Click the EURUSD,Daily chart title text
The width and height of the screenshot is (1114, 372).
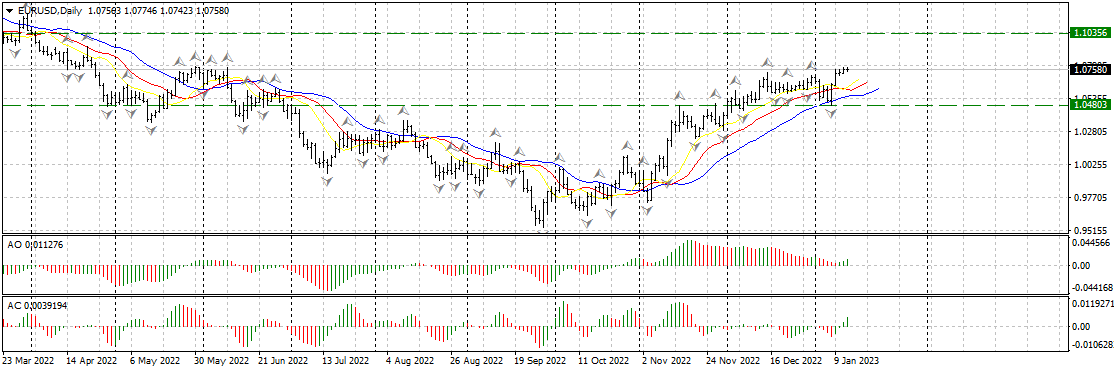tap(49, 11)
